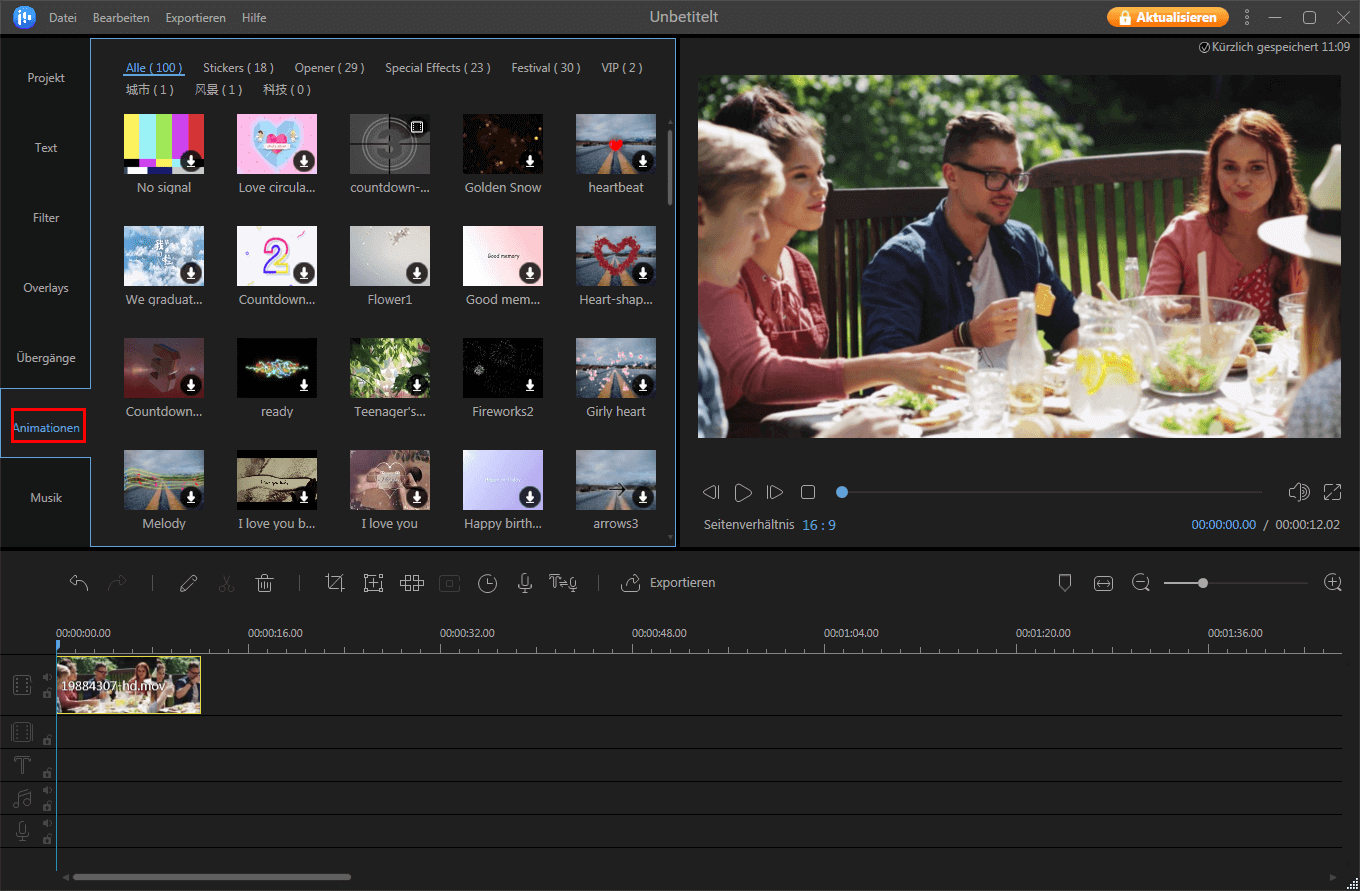This screenshot has width=1360, height=891.
Task: Select the Crop tool in the toolbar
Action: [335, 582]
